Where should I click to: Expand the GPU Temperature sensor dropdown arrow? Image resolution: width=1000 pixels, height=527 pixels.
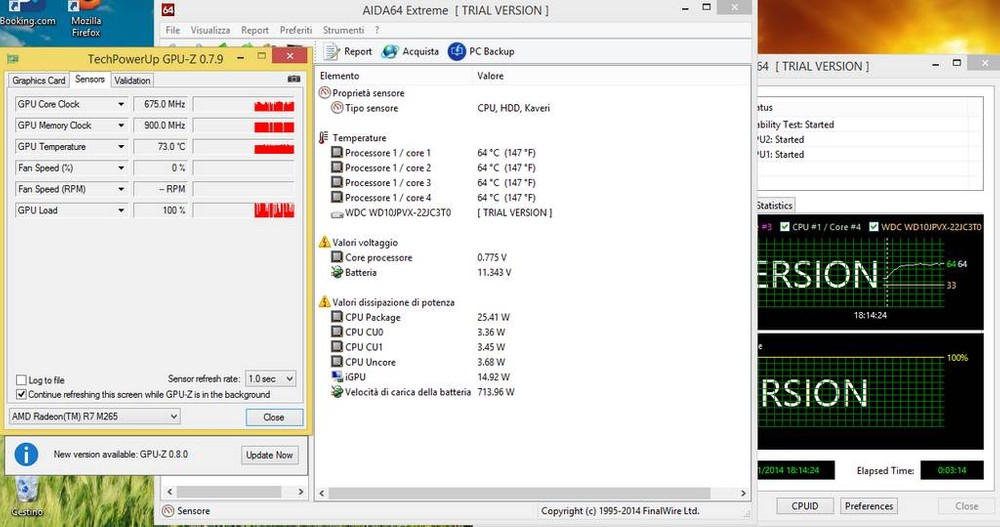(x=121, y=147)
